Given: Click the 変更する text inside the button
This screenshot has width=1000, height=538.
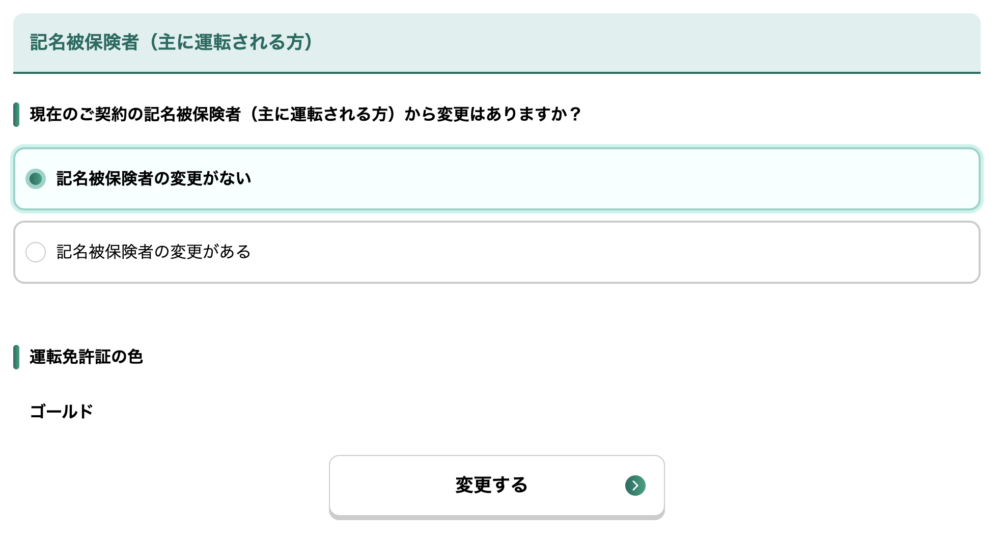Looking at the screenshot, I should point(491,485).
